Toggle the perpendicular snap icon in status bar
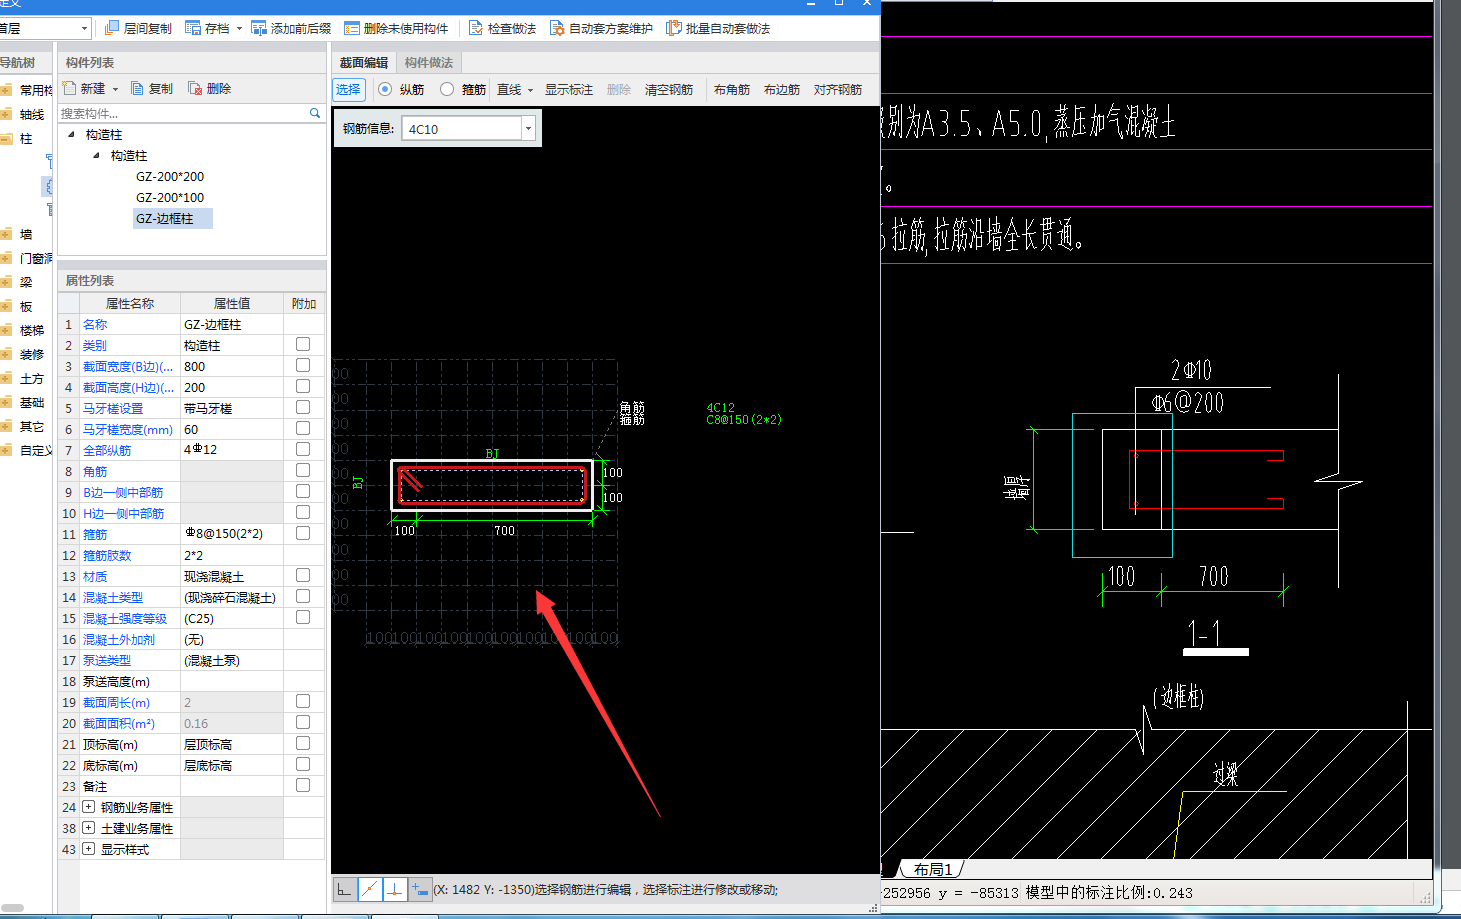Image resolution: width=1461 pixels, height=919 pixels. (x=395, y=889)
